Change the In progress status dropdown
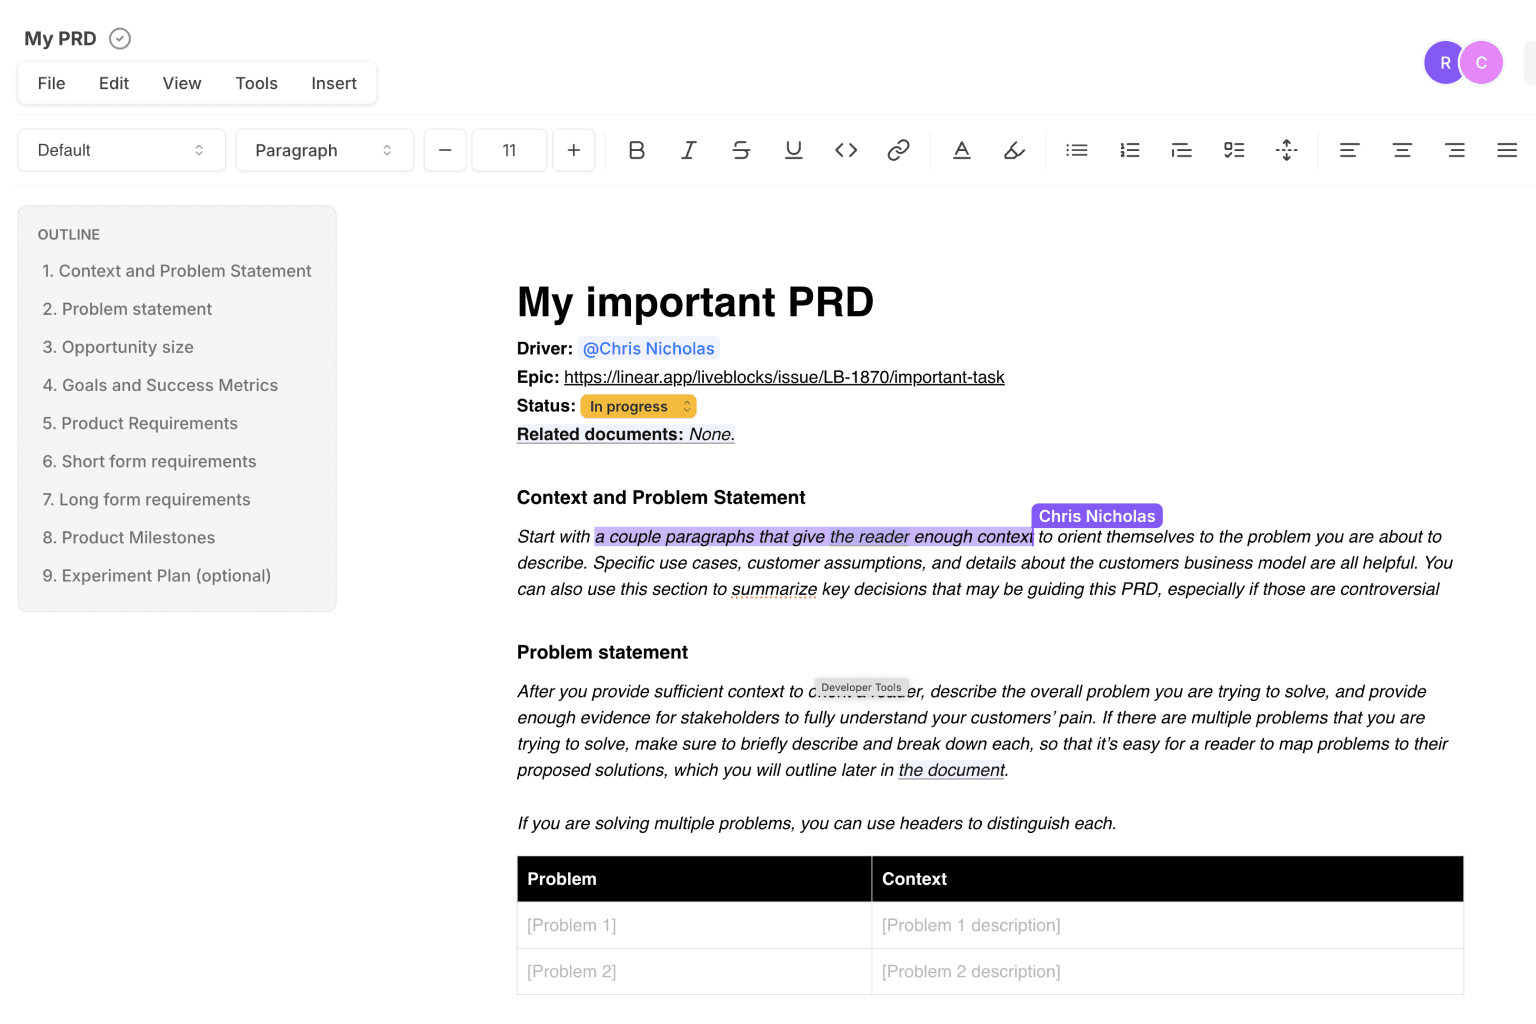 [638, 406]
